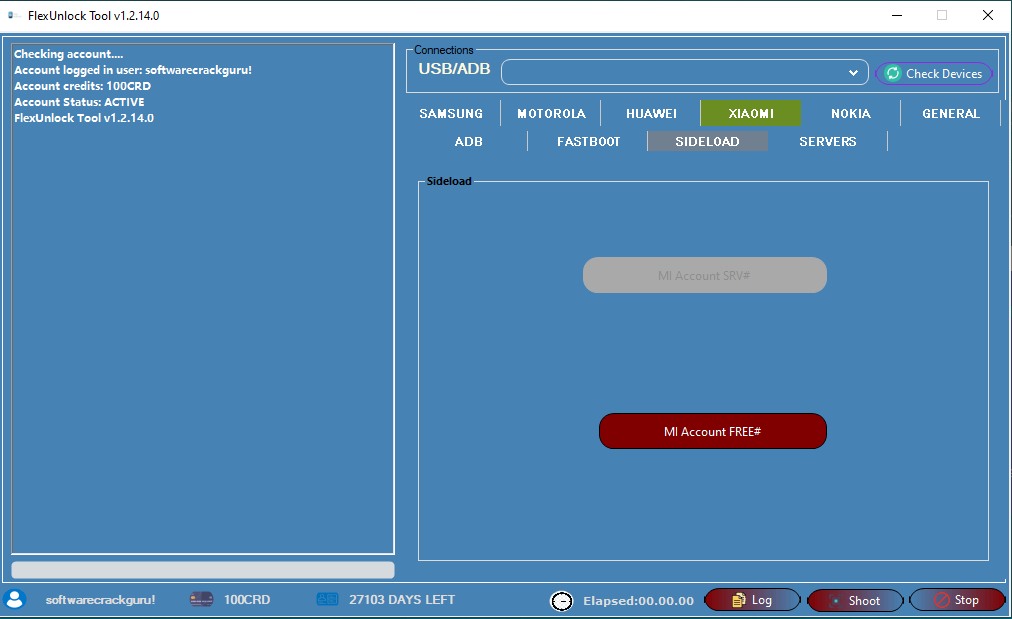Click the elapsed time clock icon
1012x619 pixels.
(562, 601)
